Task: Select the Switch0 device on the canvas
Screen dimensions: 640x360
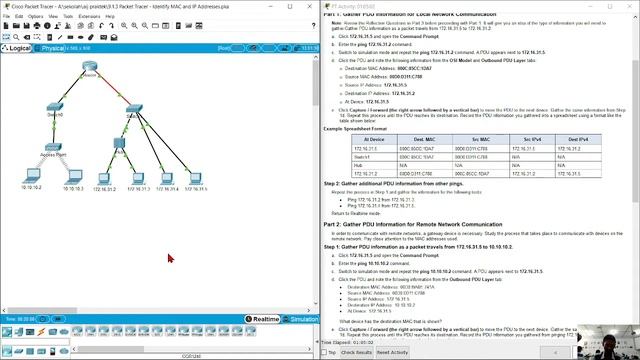Action: [x=55, y=107]
